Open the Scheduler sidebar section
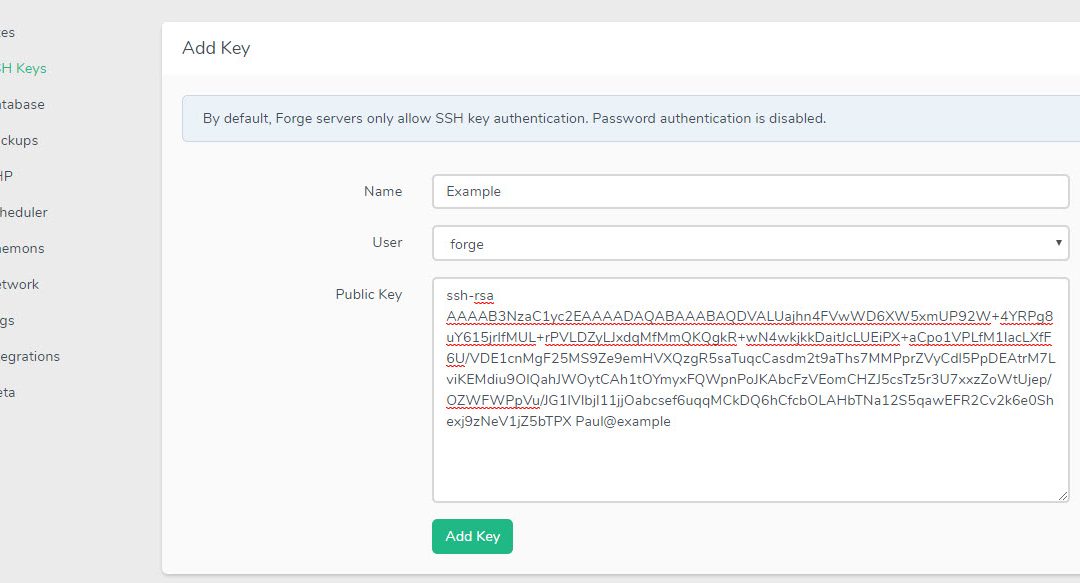Image resolution: width=1080 pixels, height=583 pixels. coord(23,212)
